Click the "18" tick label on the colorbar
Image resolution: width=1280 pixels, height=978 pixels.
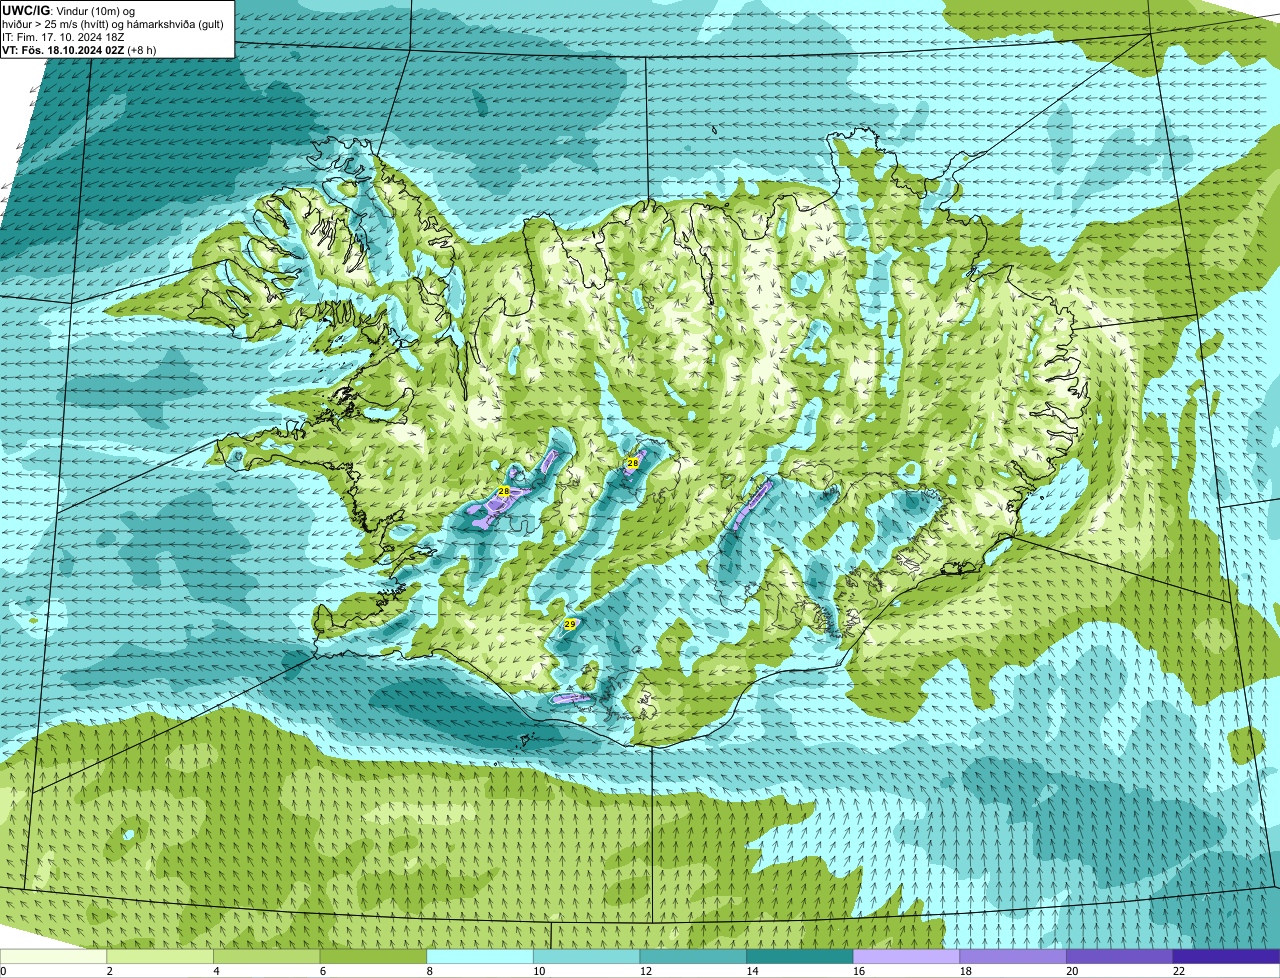(x=966, y=971)
